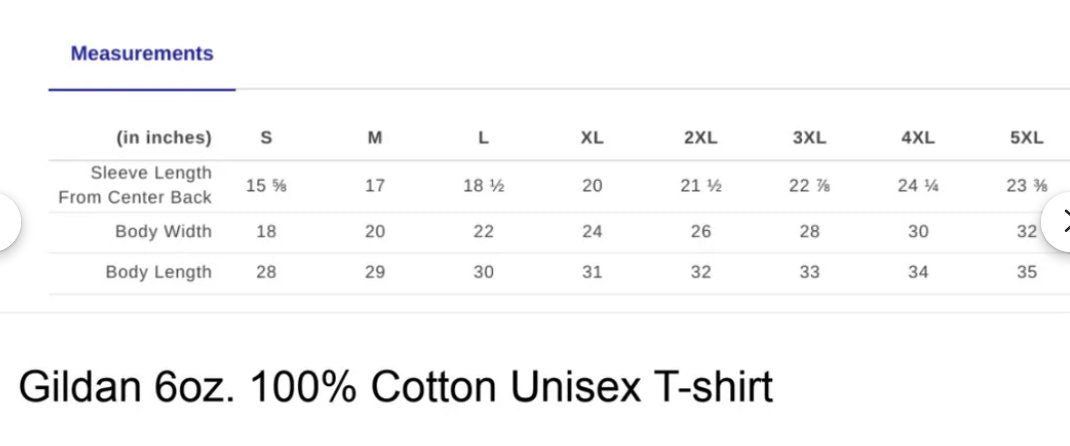
Task: Click the XL size column header
Action: 592,138
